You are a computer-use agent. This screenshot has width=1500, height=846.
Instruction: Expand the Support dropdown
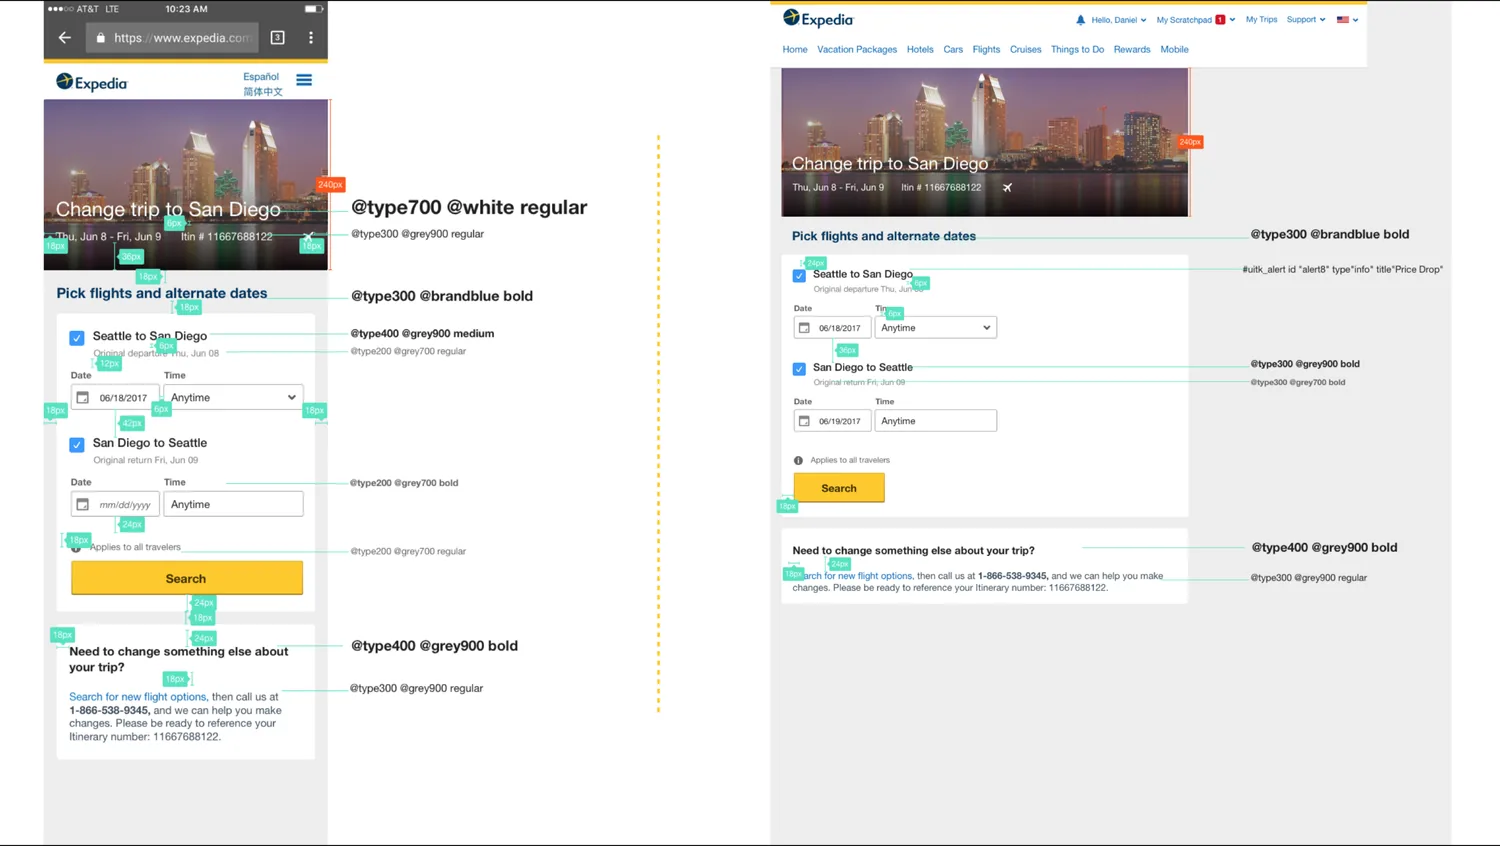[x=1305, y=19]
